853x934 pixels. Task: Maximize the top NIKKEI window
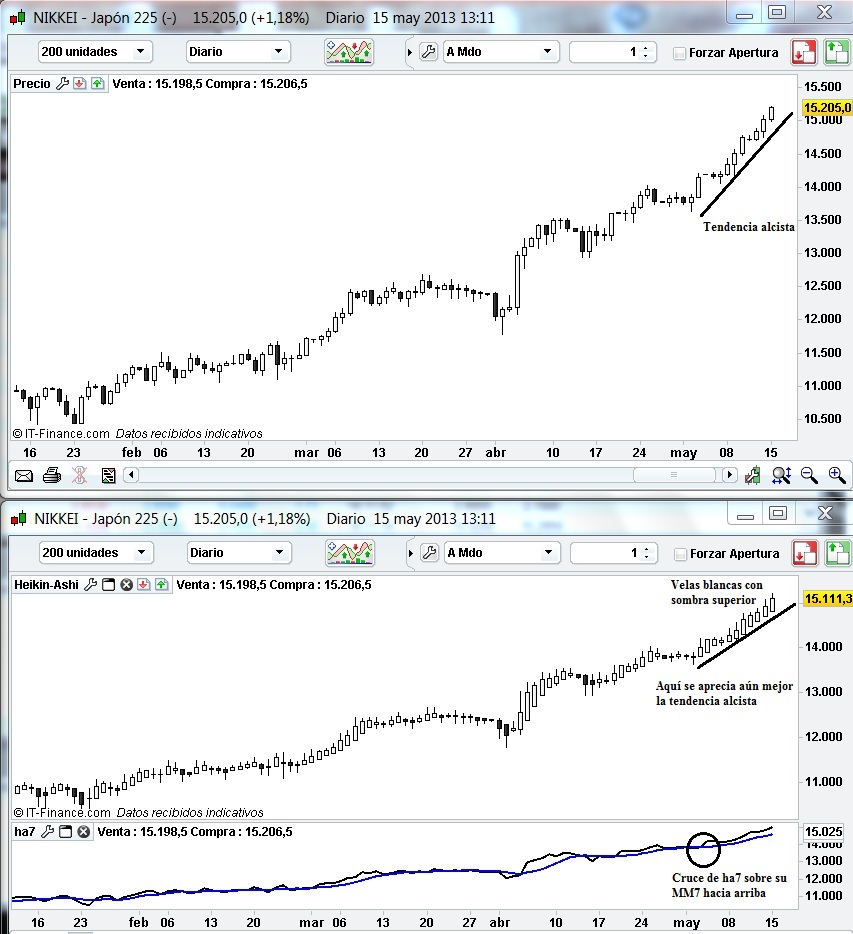pyautogui.click(x=777, y=12)
